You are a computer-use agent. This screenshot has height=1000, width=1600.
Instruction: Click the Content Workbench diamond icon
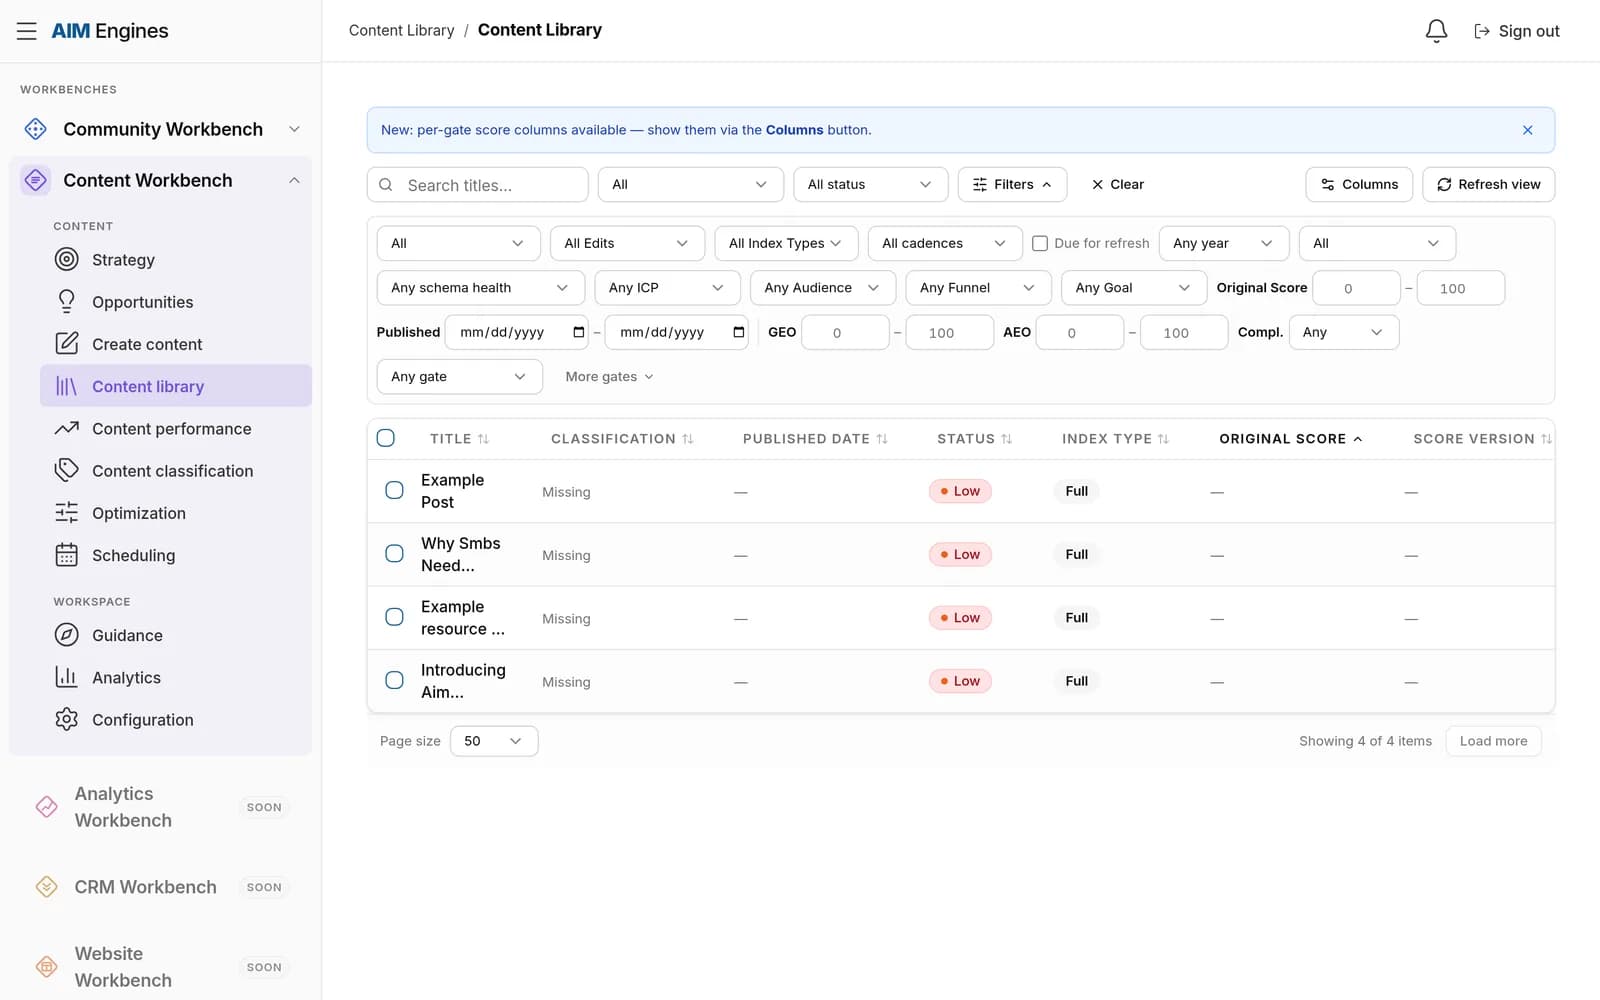pyautogui.click(x=35, y=180)
